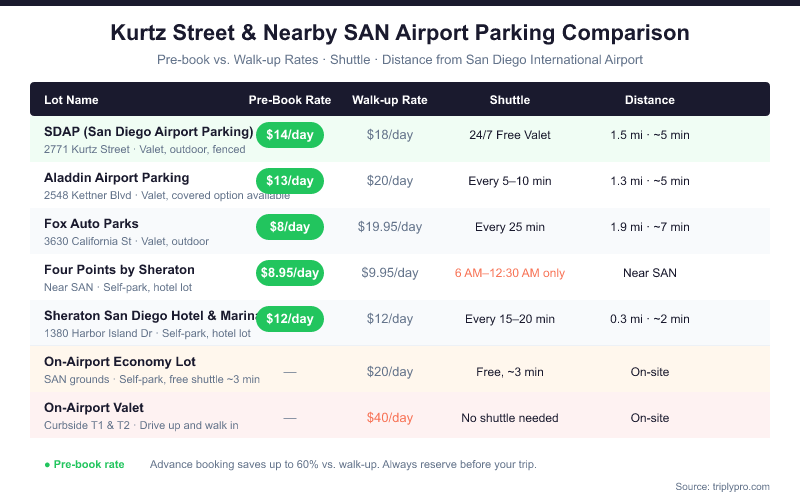Image resolution: width=800 pixels, height=500 pixels.
Task: Click the Fox Auto Parks $8/day badge
Action: click(290, 227)
